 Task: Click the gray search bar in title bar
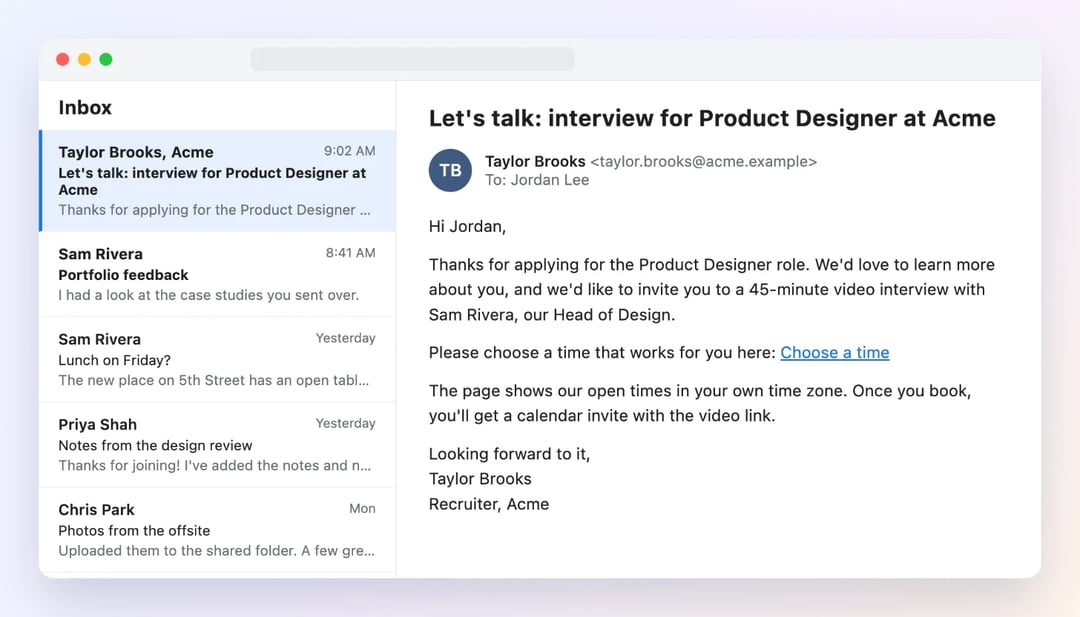click(413, 59)
